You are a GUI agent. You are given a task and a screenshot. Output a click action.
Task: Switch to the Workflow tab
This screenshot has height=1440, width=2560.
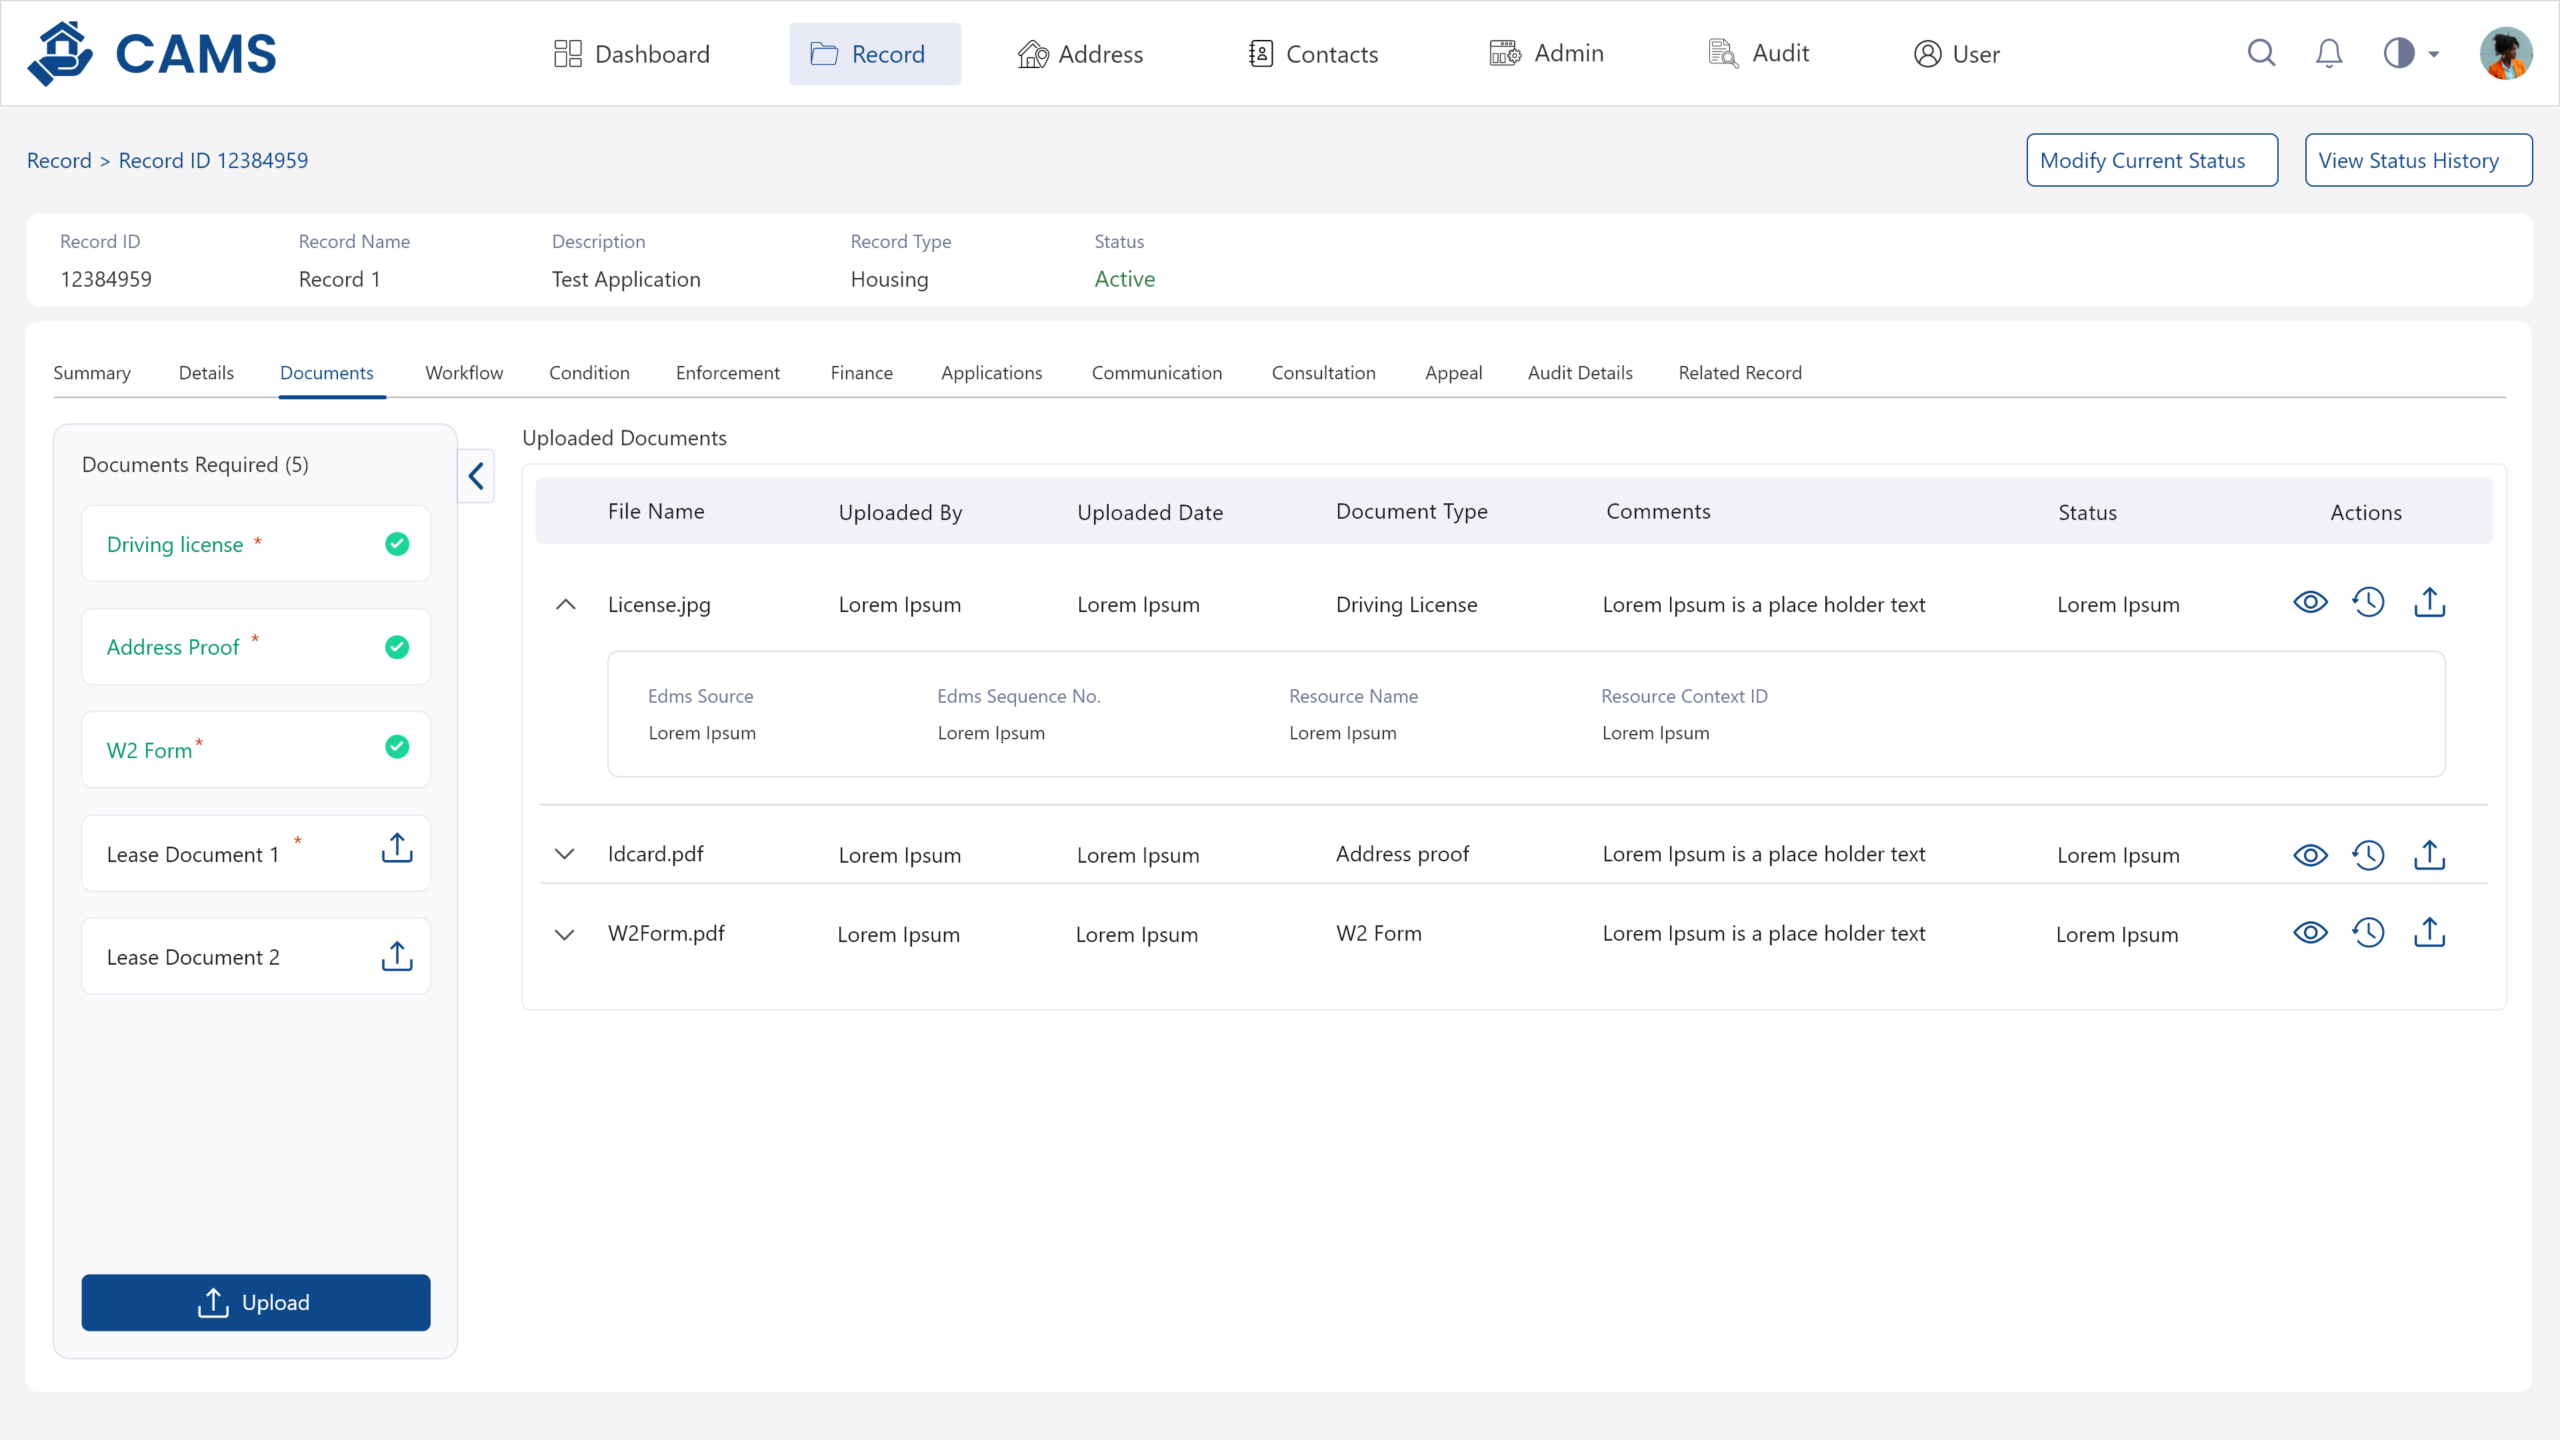point(464,373)
